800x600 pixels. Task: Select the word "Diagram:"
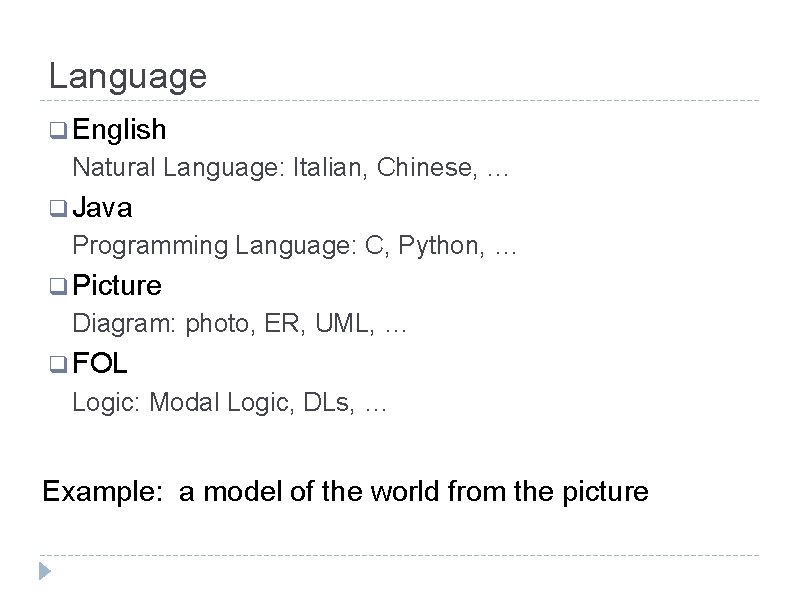pyautogui.click(x=125, y=324)
